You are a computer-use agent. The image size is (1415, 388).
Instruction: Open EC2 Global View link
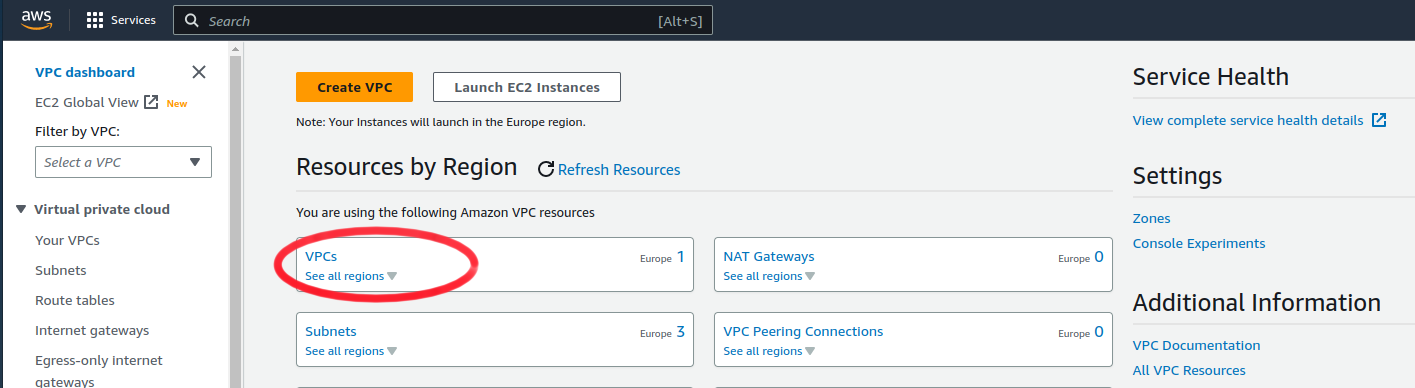point(87,102)
